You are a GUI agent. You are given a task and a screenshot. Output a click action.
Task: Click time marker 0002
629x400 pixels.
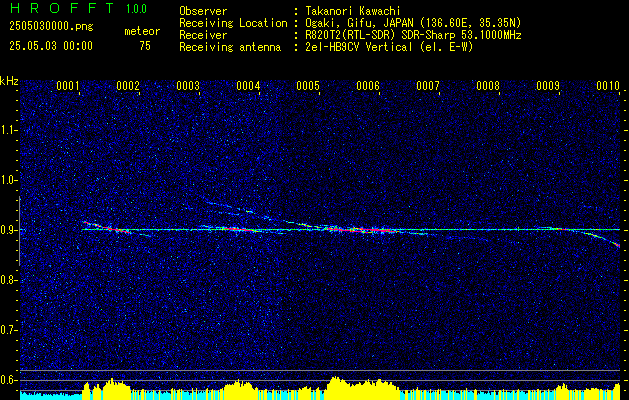[x=128, y=86]
